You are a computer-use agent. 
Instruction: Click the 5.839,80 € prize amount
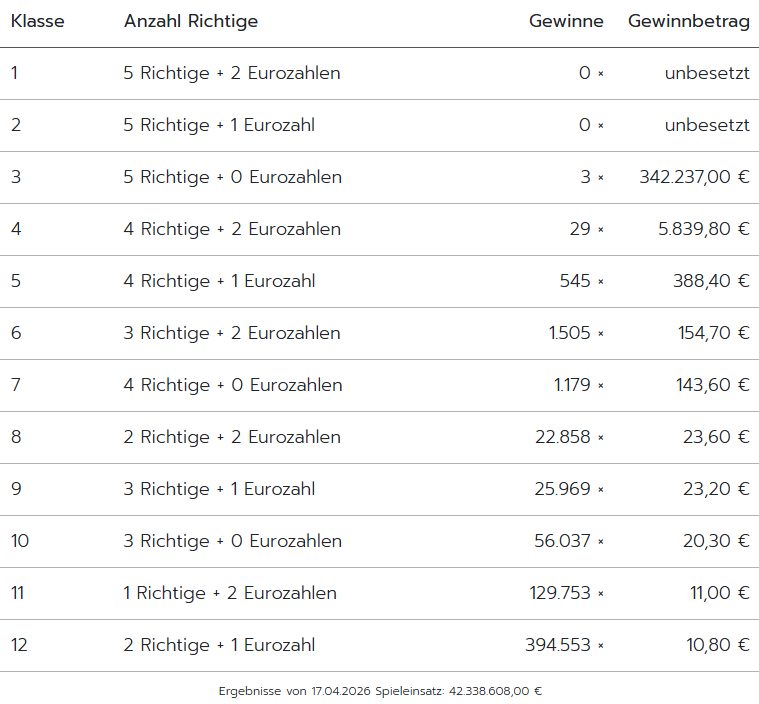pos(704,229)
